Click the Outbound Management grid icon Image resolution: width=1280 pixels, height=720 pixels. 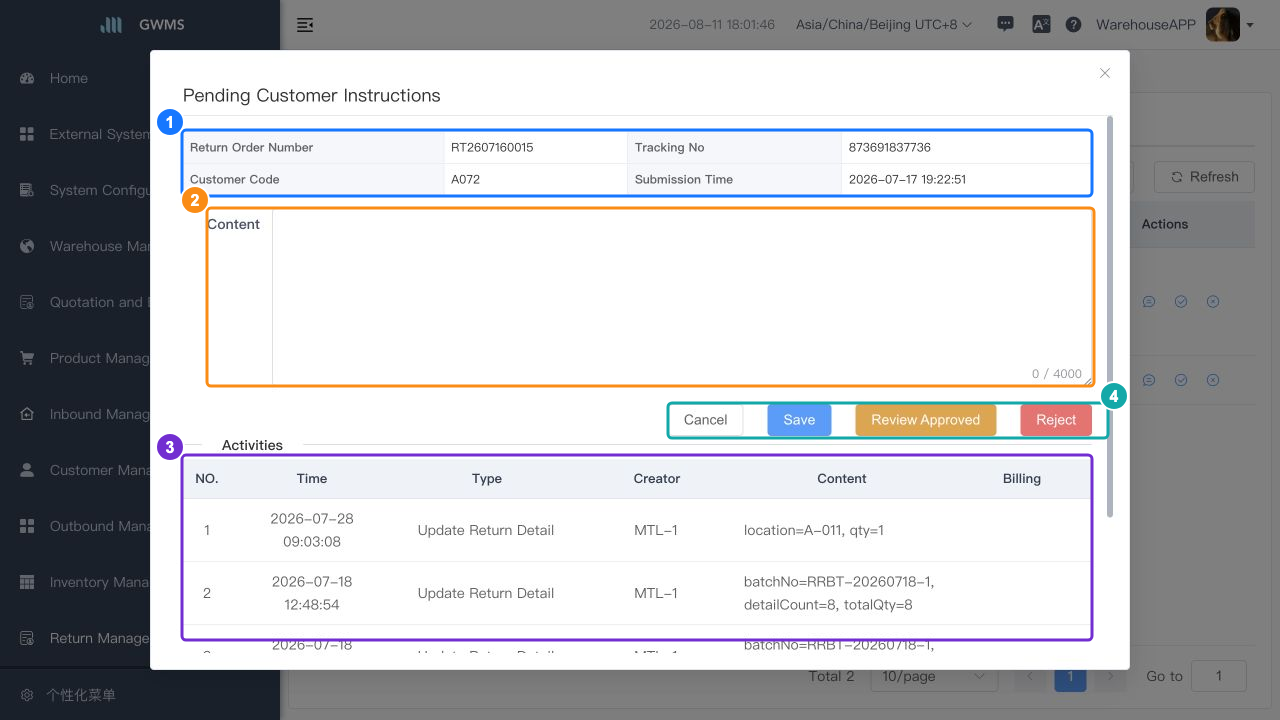click(x=27, y=526)
